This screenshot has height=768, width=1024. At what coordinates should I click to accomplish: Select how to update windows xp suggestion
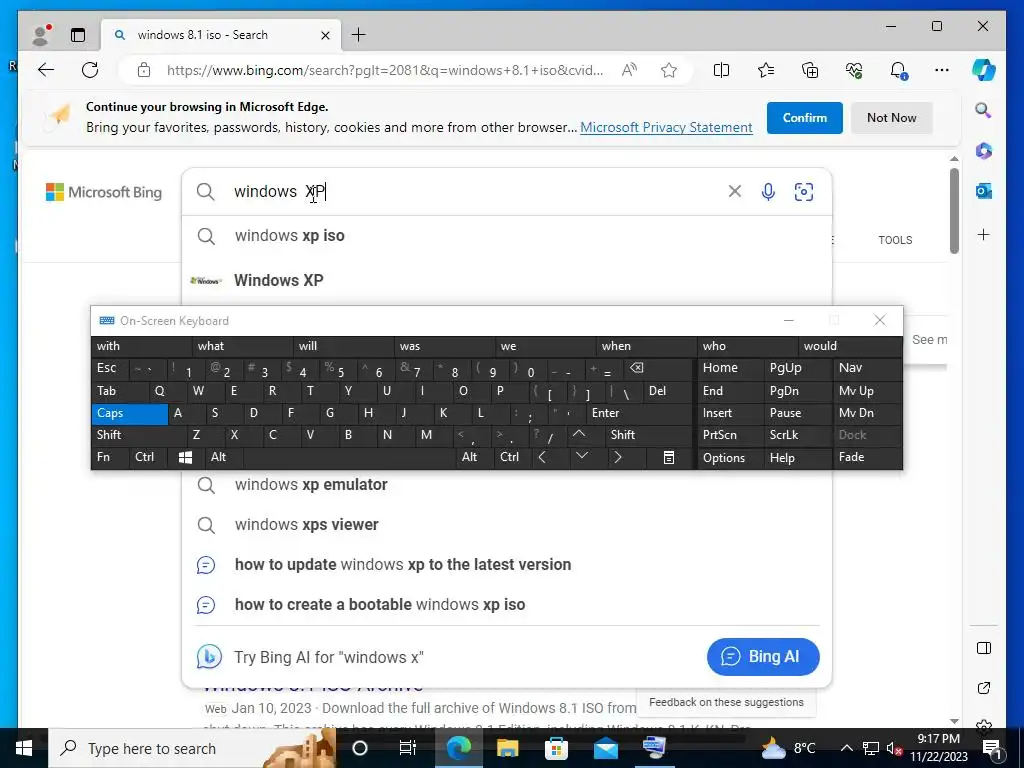point(507,564)
